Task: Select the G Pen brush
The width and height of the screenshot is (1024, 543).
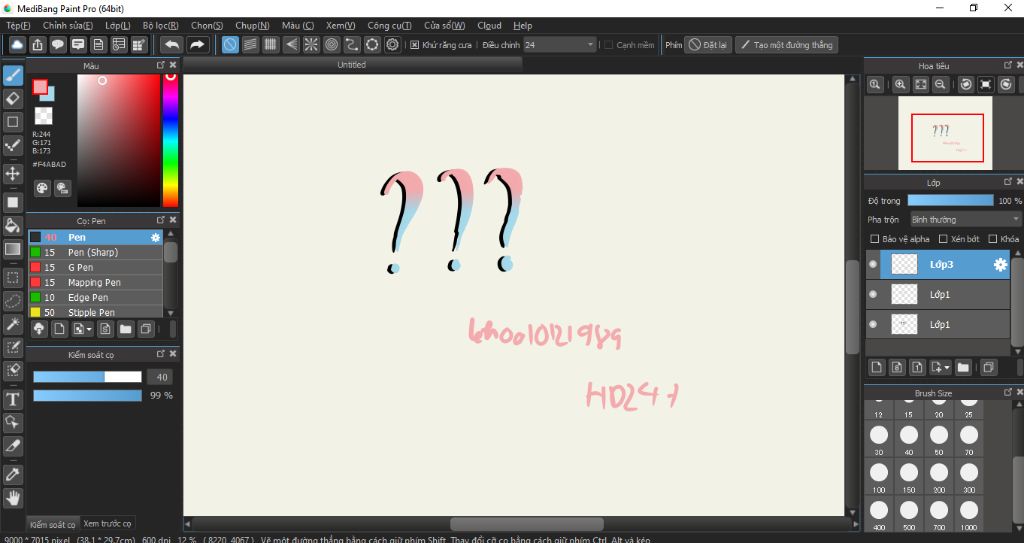Action: (x=95, y=267)
